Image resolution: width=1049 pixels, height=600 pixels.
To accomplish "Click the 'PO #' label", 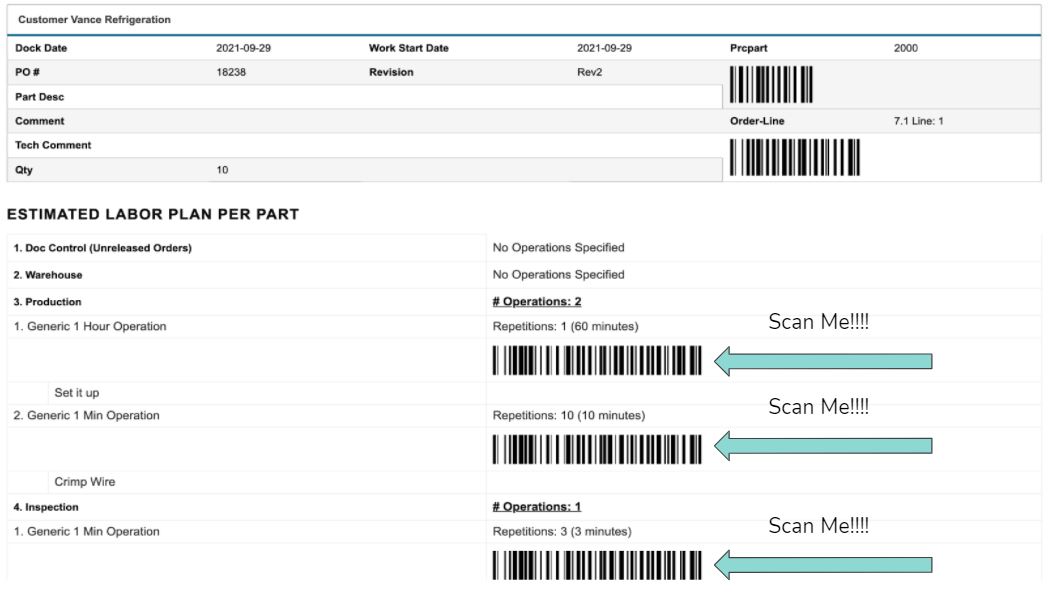I will pyautogui.click(x=27, y=72).
